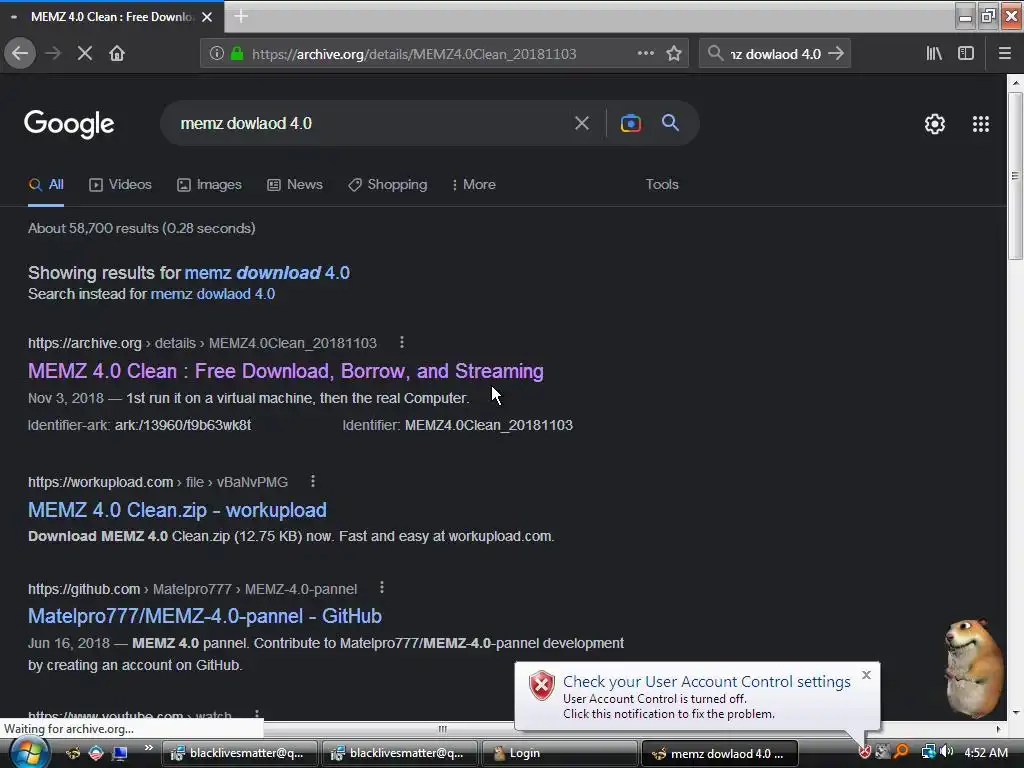Dismiss the User Account Control notification
The image size is (1024, 768).
[x=866, y=675]
